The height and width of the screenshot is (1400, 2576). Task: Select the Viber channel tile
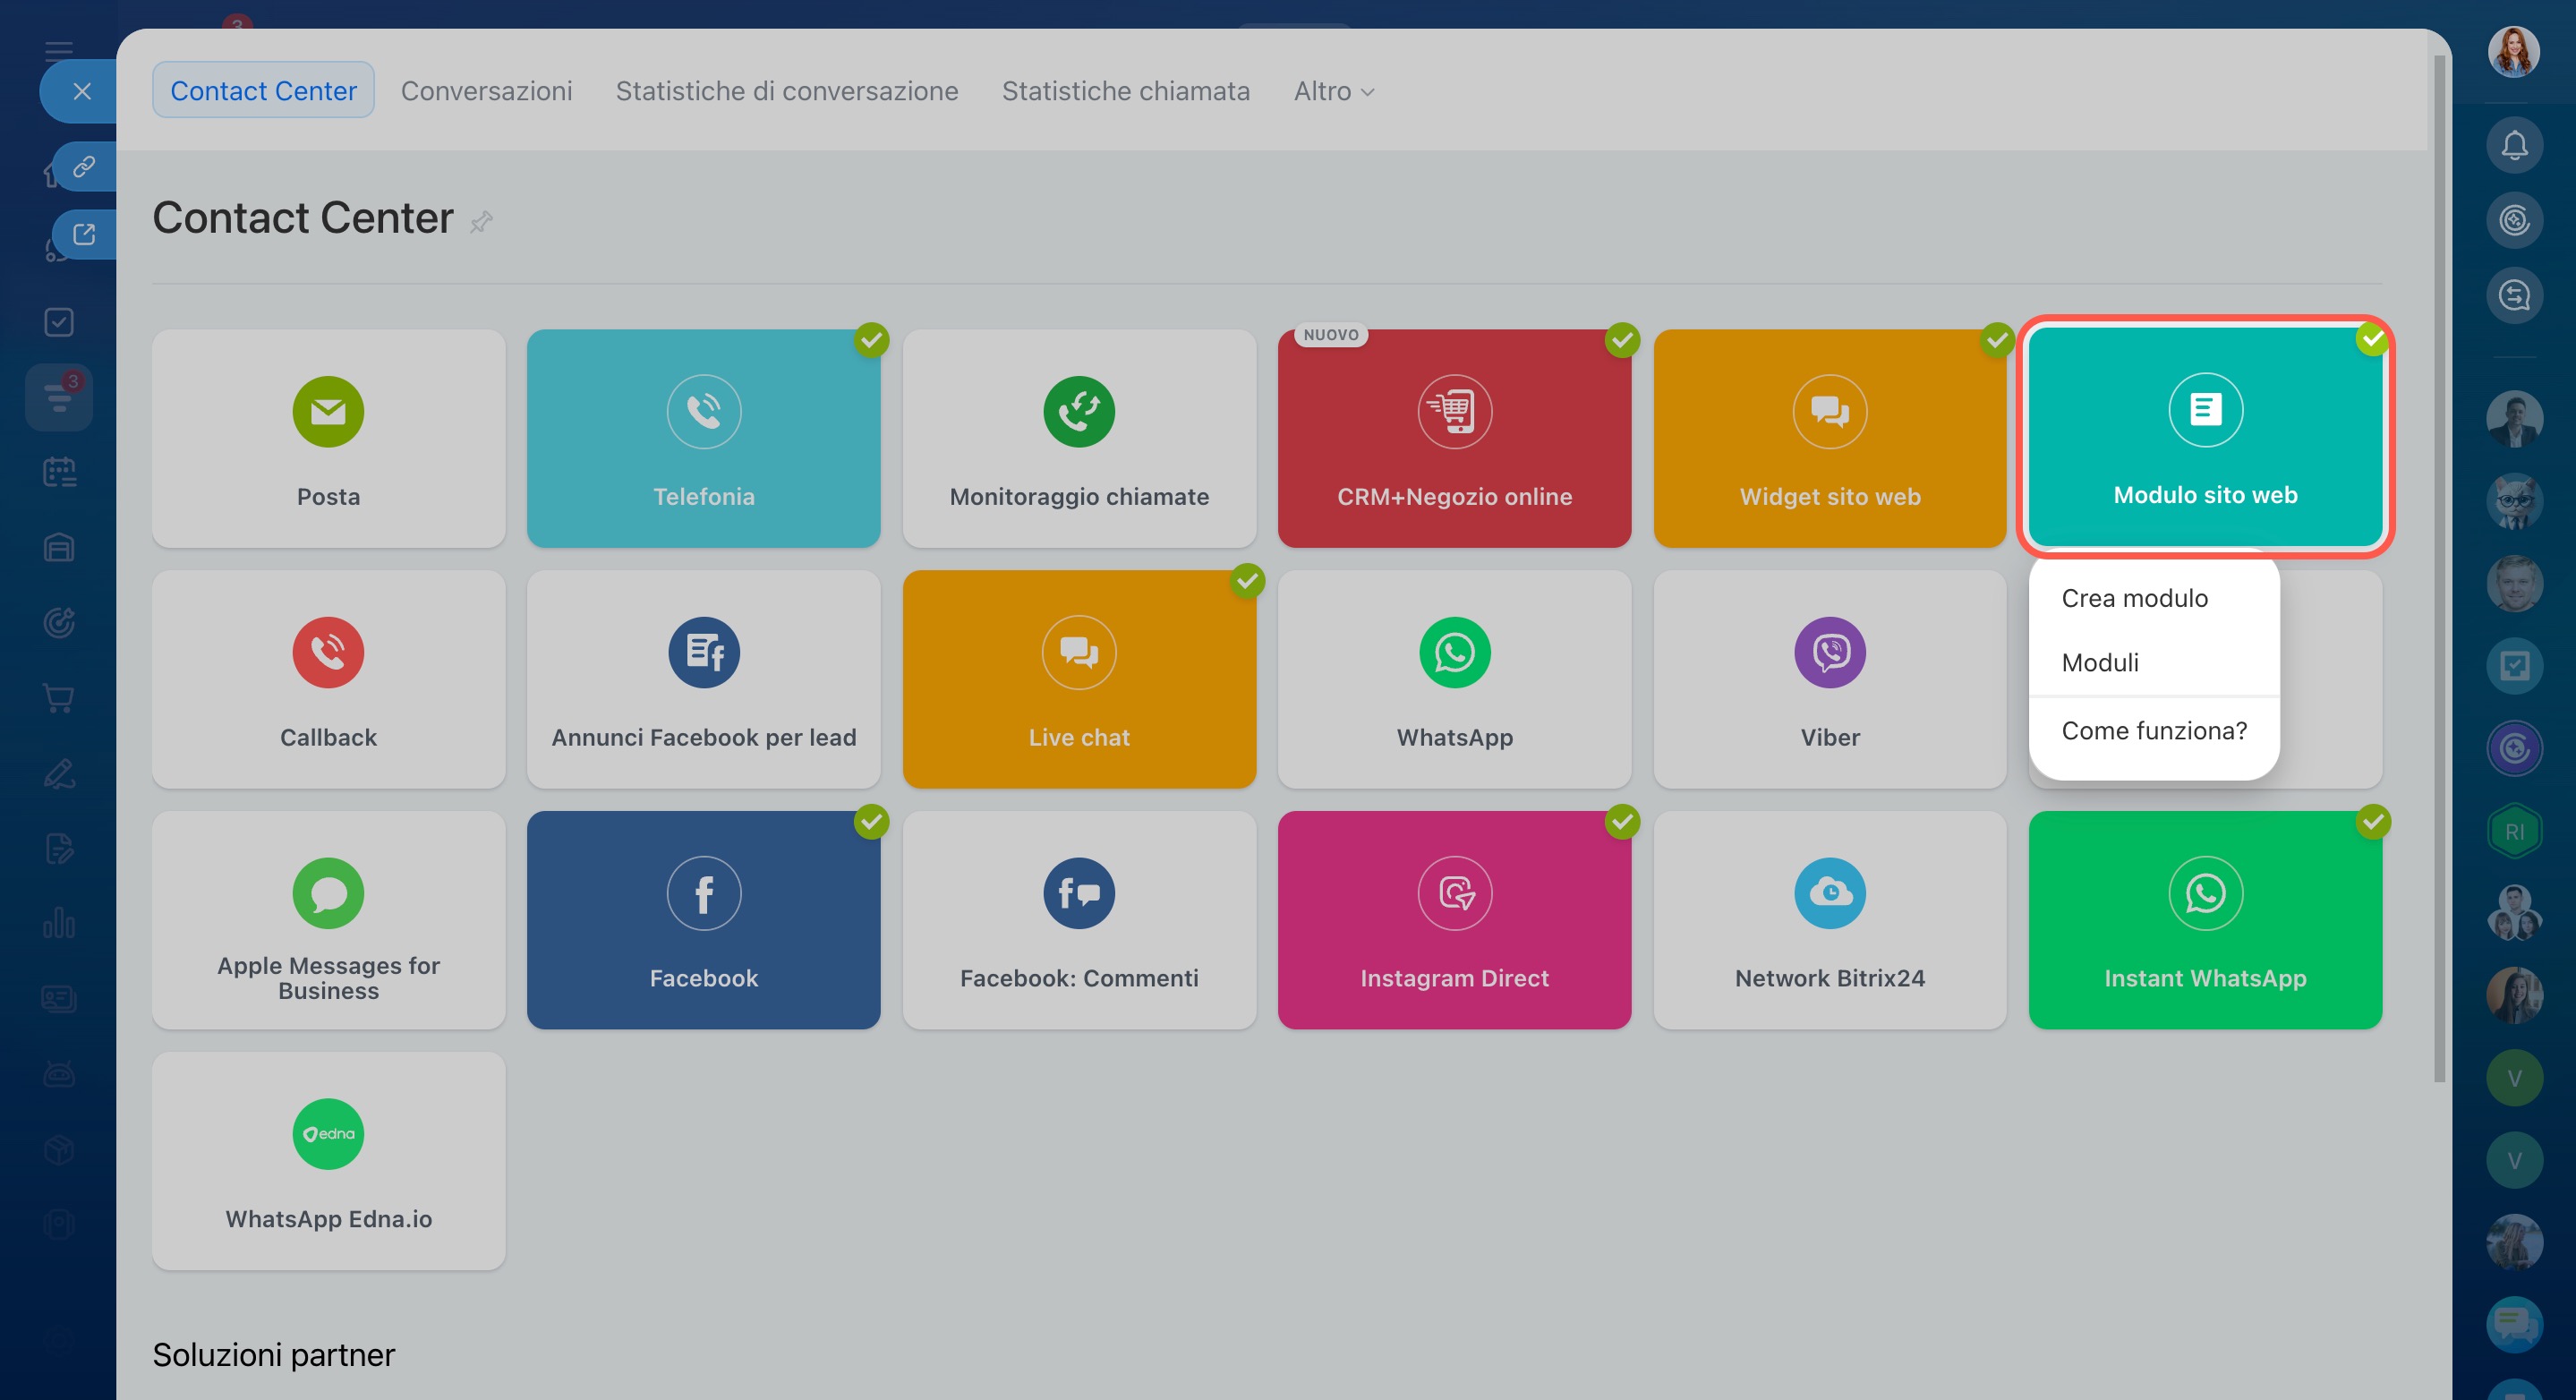[1829, 679]
